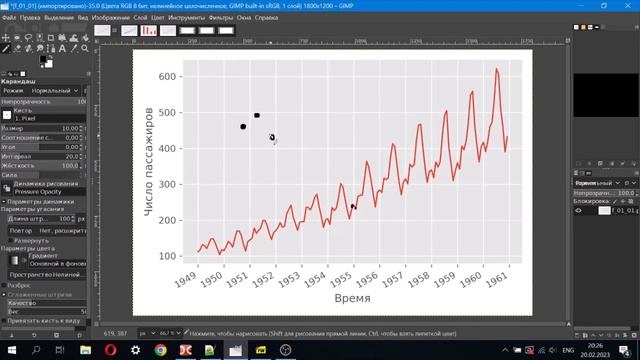
Task: Collapse Параметры динамики section
Action: point(4,202)
